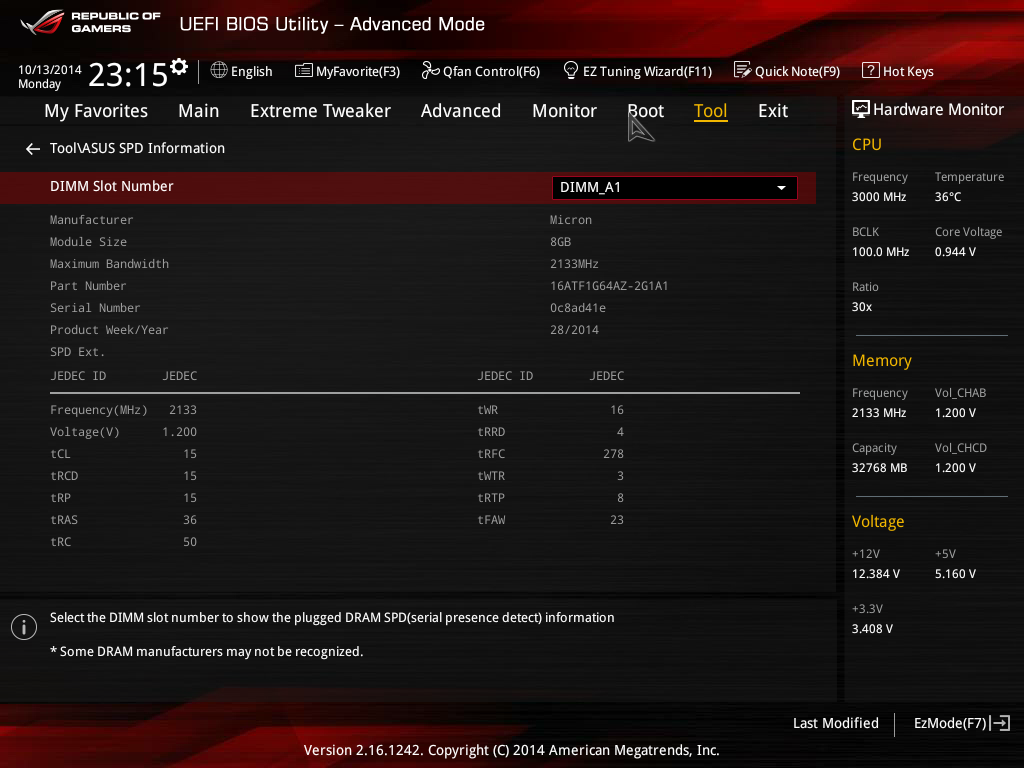Click Ratio value 30x

(861, 307)
